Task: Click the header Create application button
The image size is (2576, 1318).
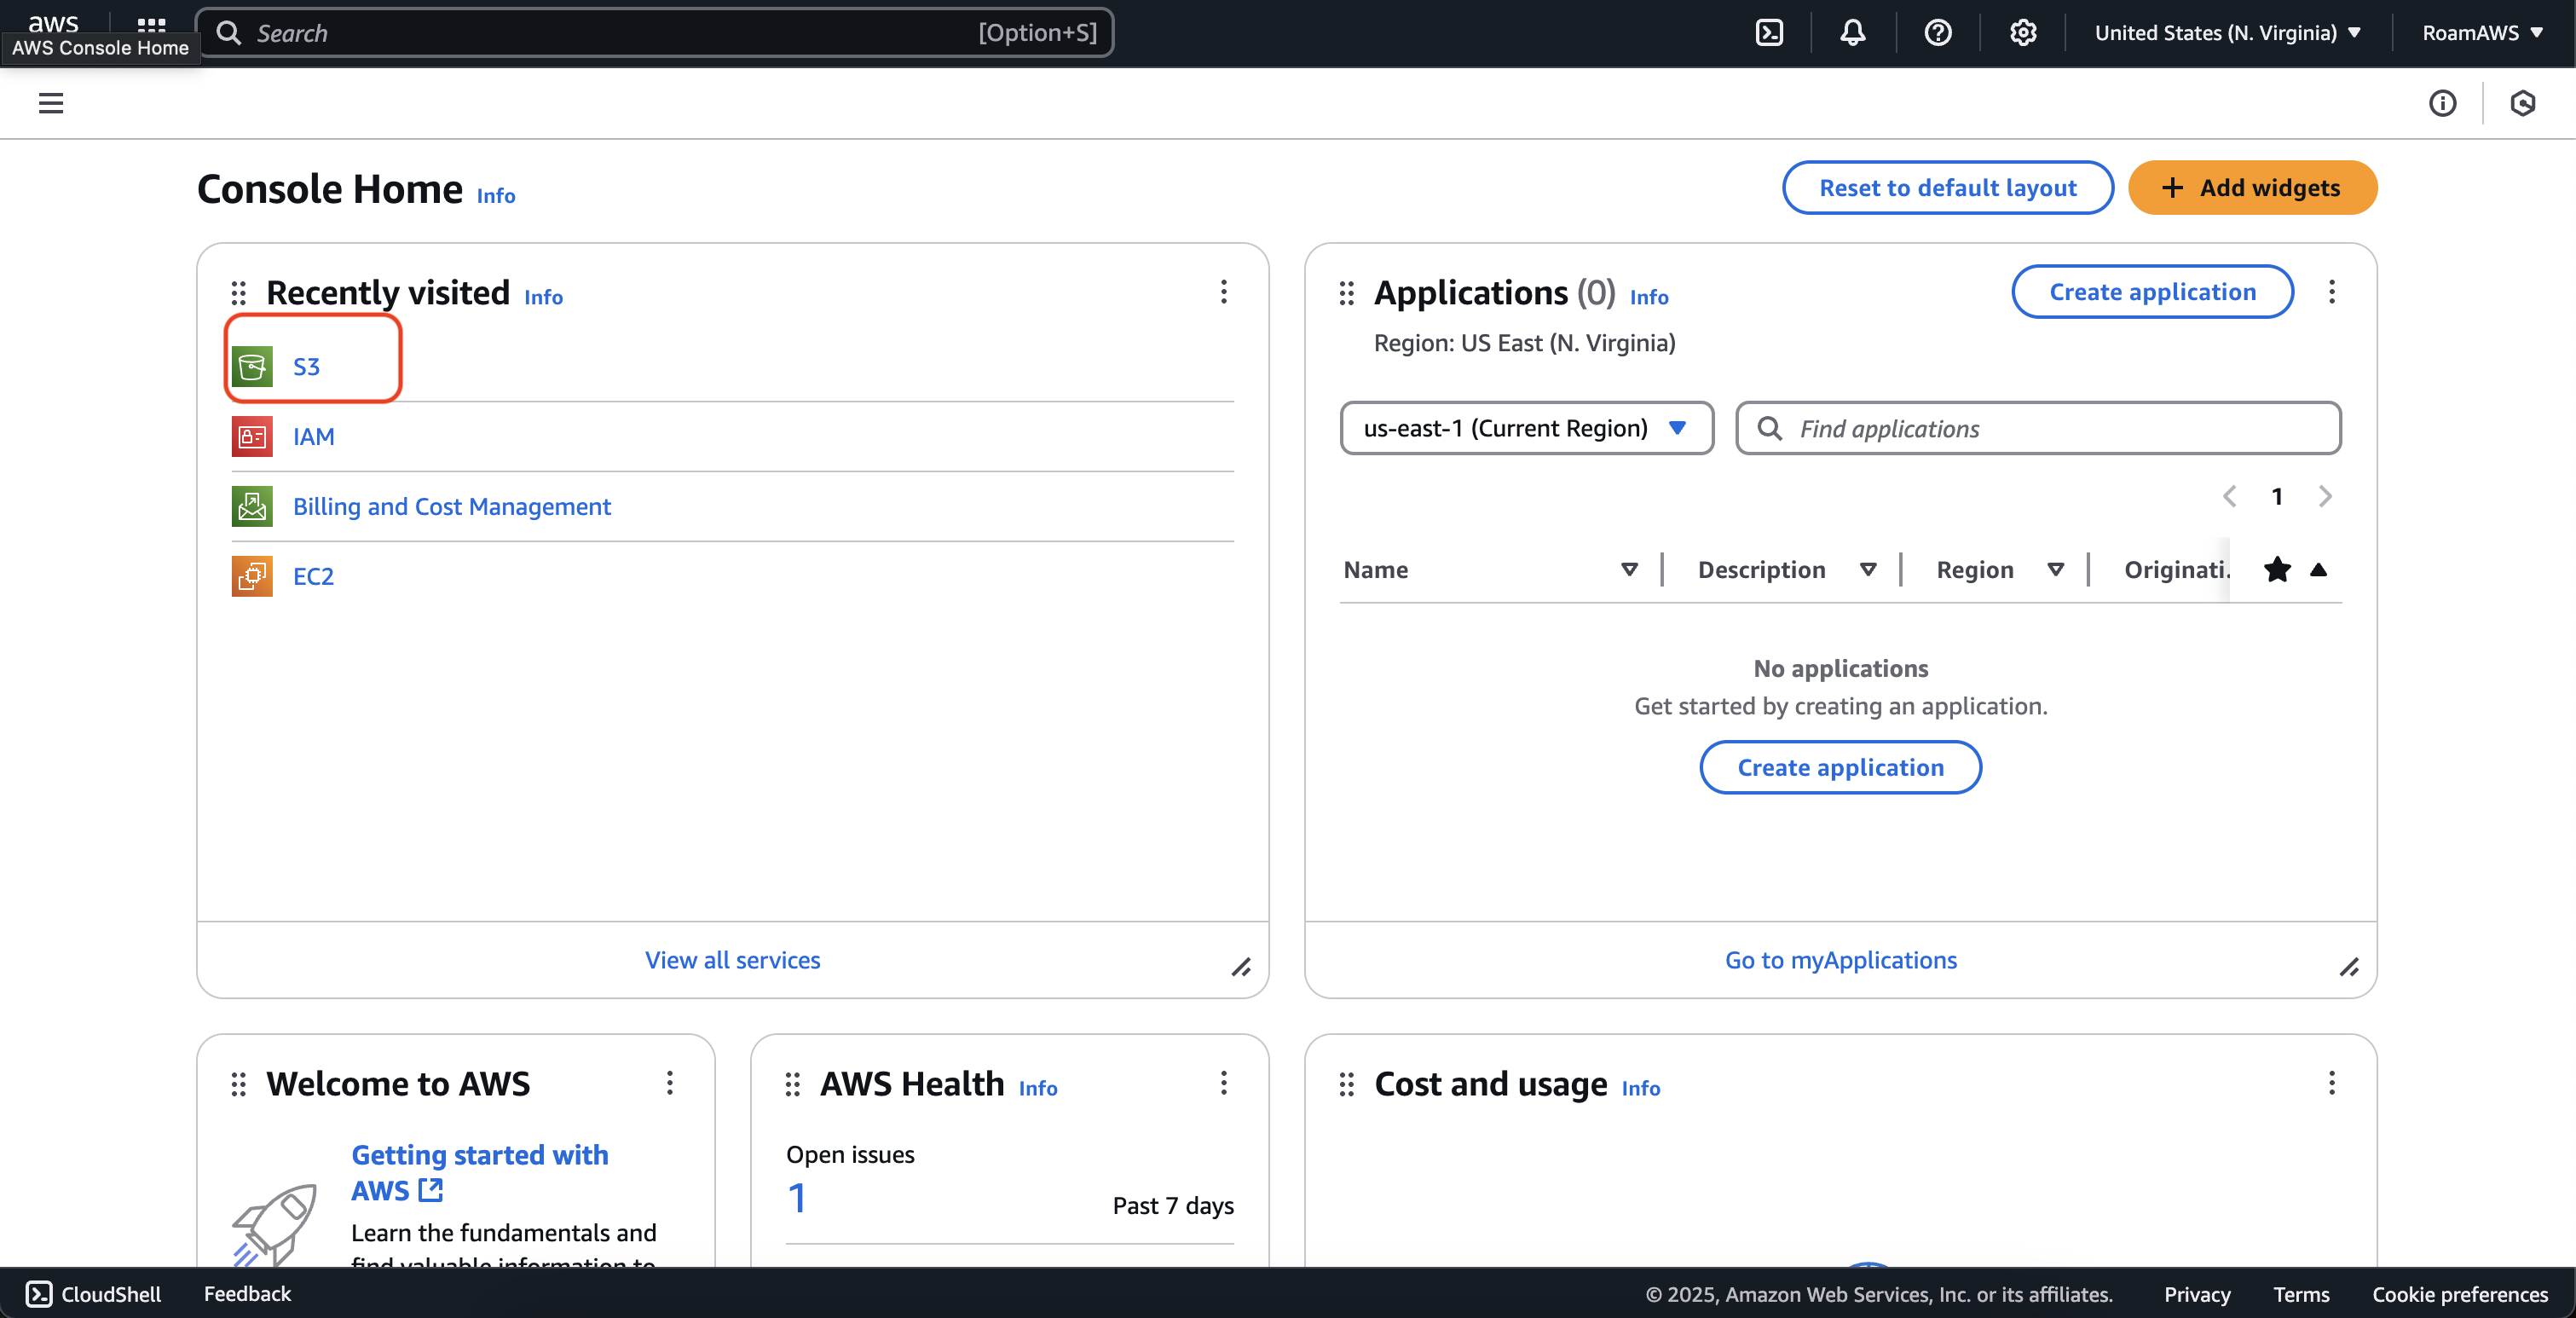Action: coord(2152,292)
